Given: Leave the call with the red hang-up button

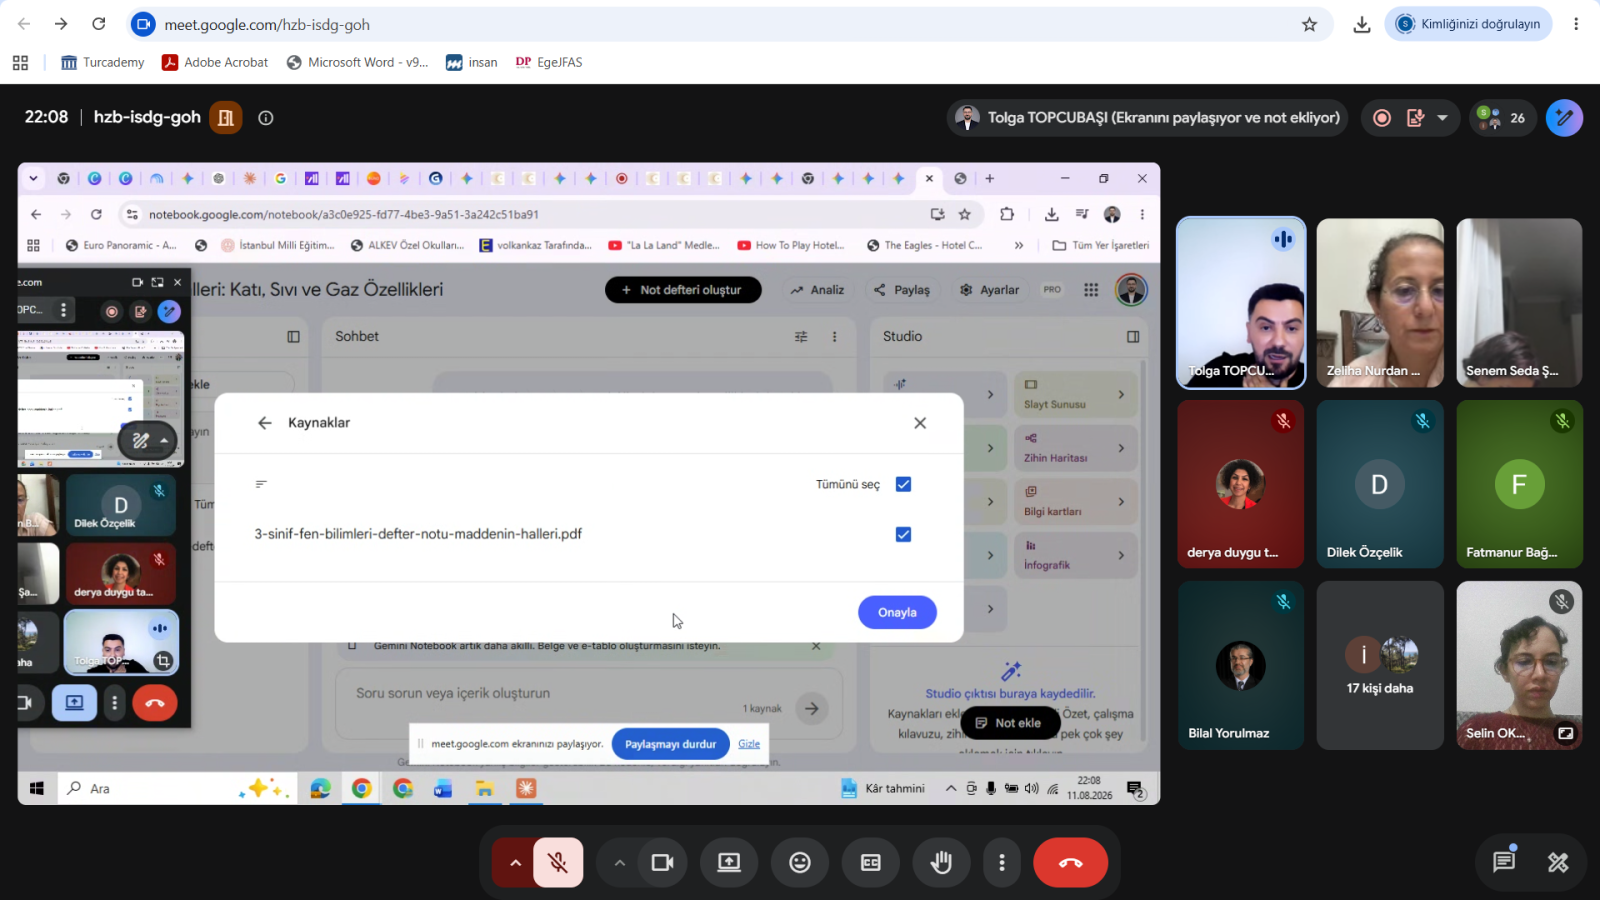Looking at the screenshot, I should 1071,862.
